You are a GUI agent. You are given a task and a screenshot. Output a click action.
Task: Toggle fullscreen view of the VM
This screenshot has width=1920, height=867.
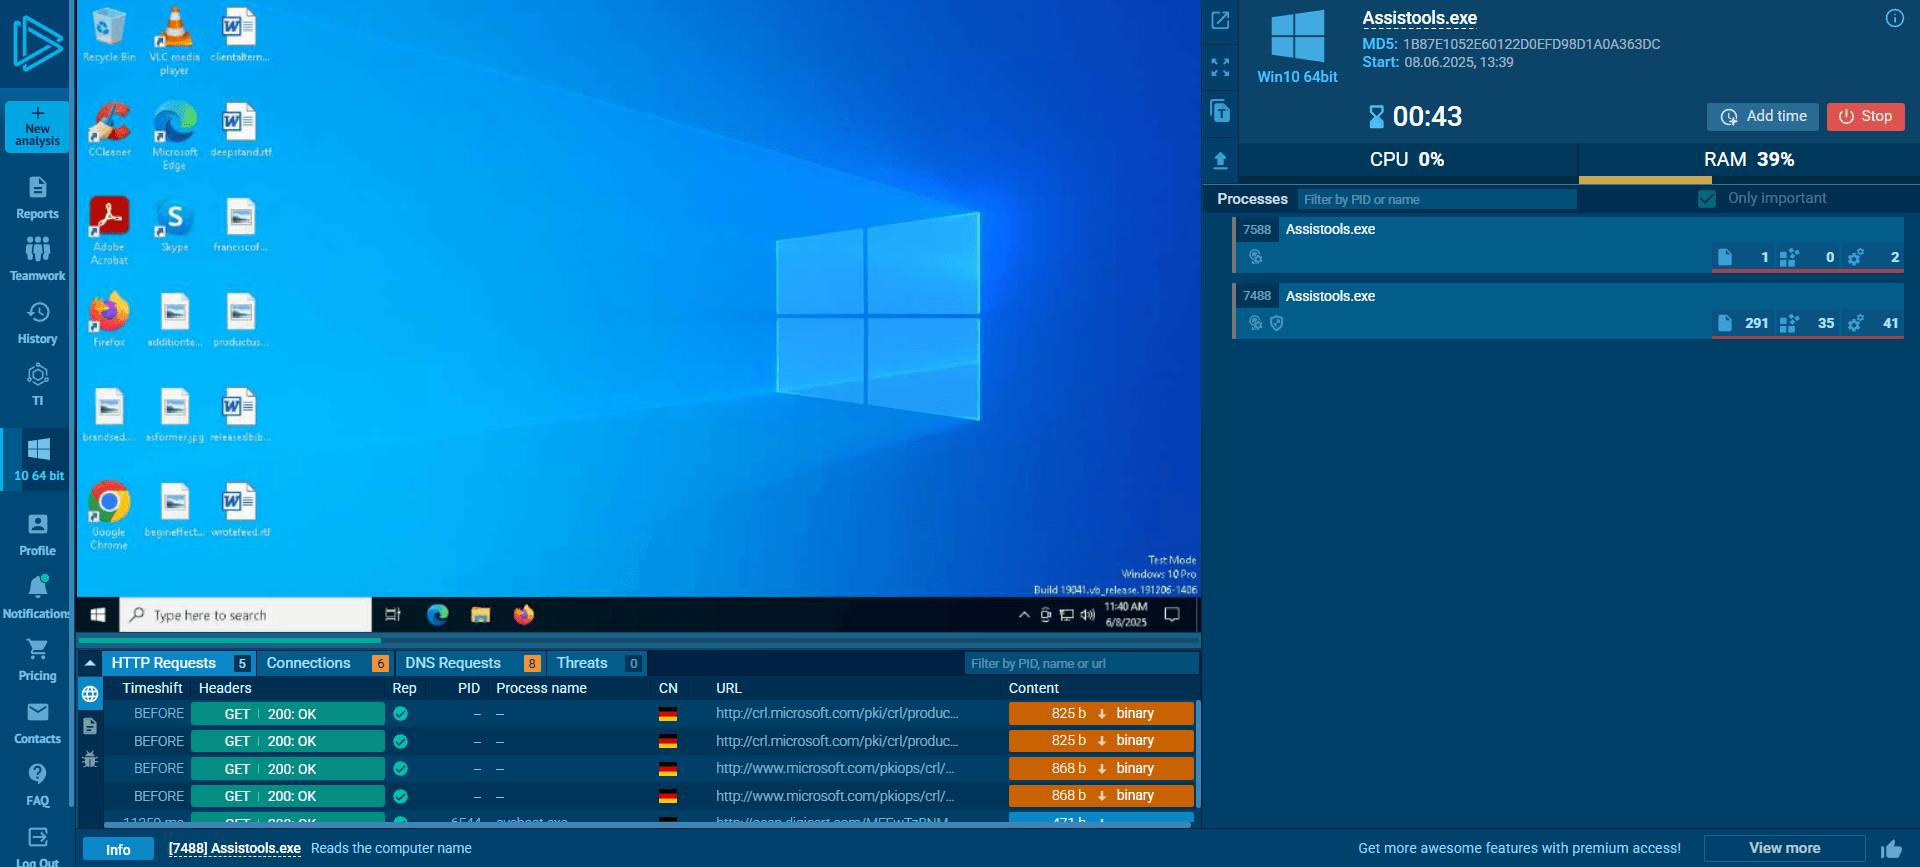[x=1220, y=67]
